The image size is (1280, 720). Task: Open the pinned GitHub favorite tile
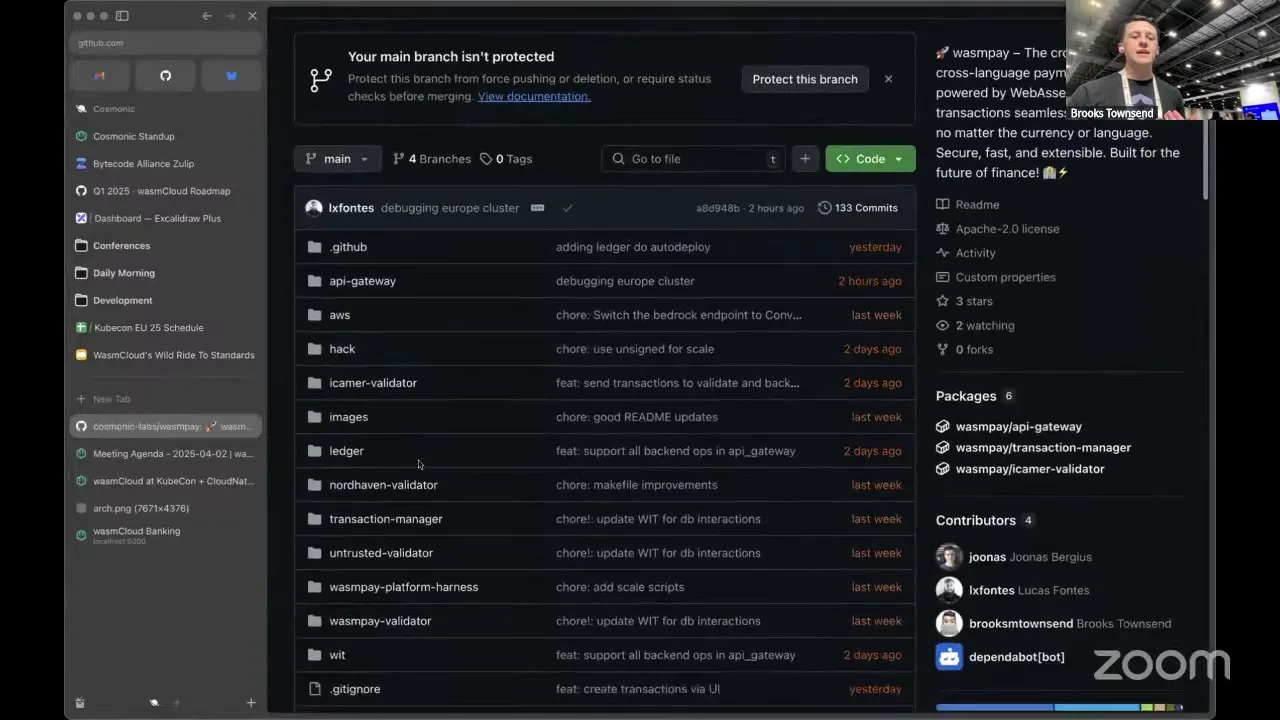166,75
